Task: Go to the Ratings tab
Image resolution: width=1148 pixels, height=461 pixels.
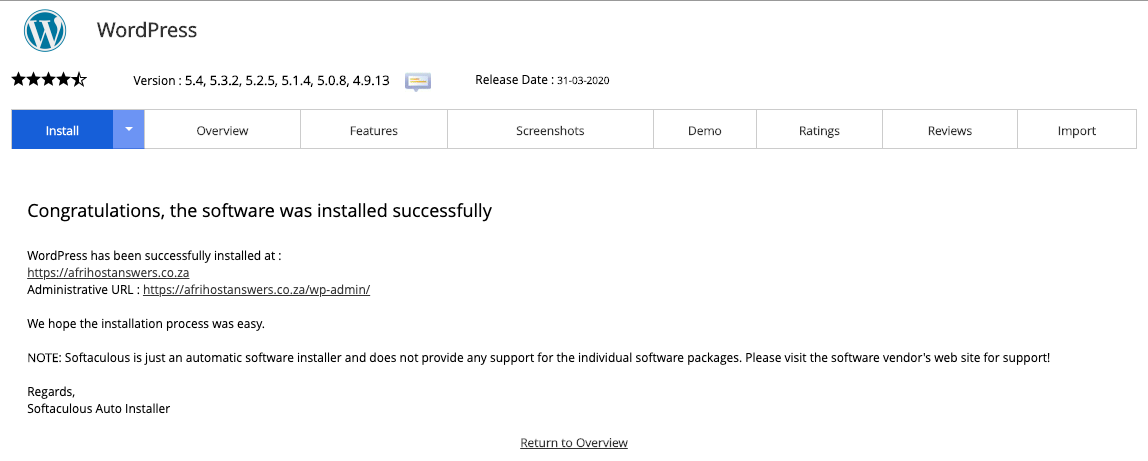Action: [819, 131]
